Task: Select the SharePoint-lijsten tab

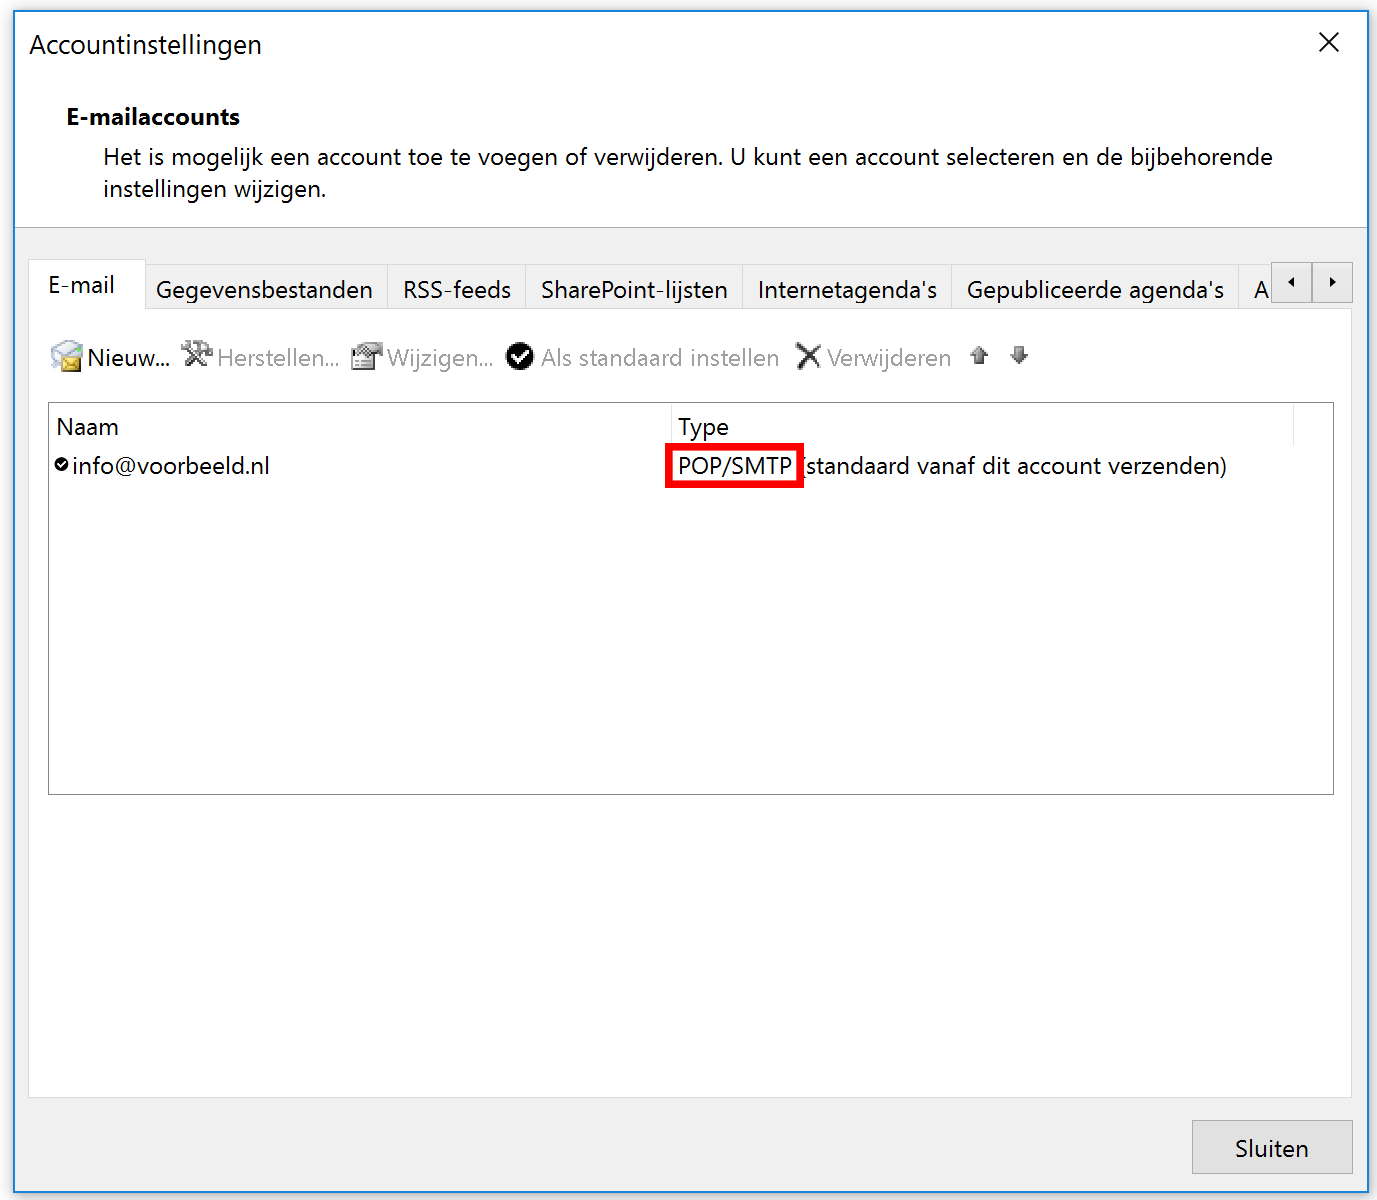Action: (x=634, y=290)
